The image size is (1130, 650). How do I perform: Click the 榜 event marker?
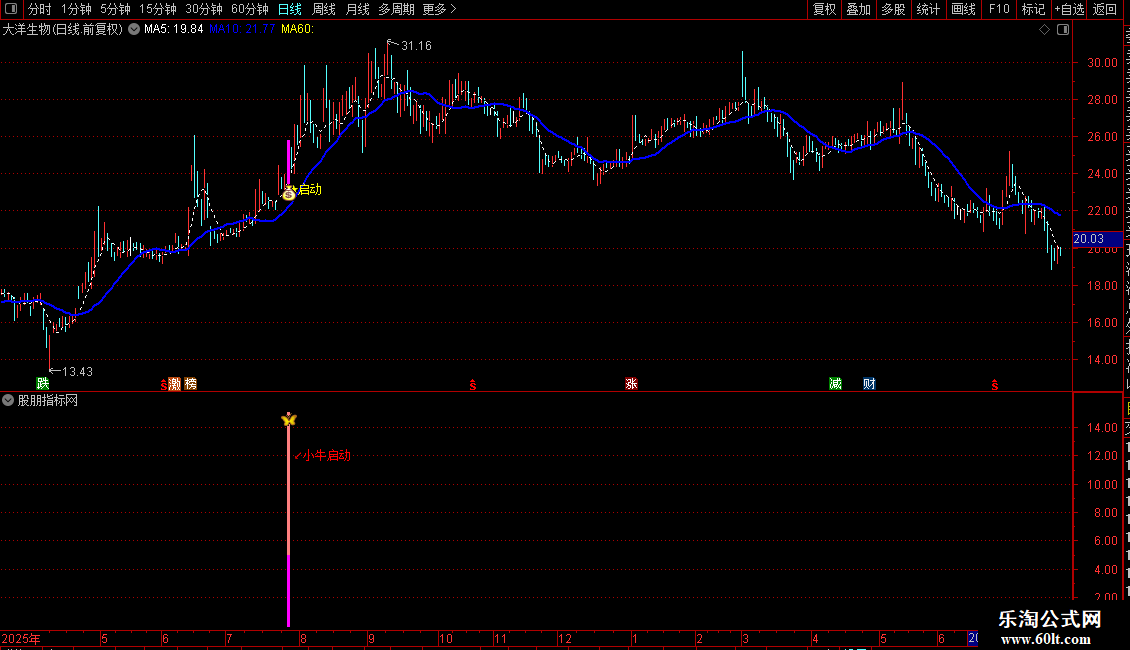(x=190, y=383)
